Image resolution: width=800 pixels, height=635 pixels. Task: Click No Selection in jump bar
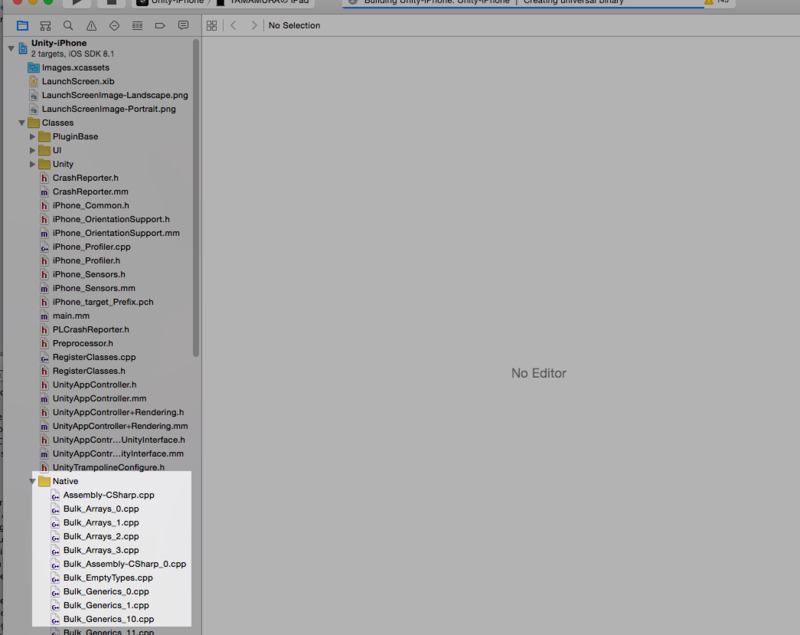coord(294,26)
